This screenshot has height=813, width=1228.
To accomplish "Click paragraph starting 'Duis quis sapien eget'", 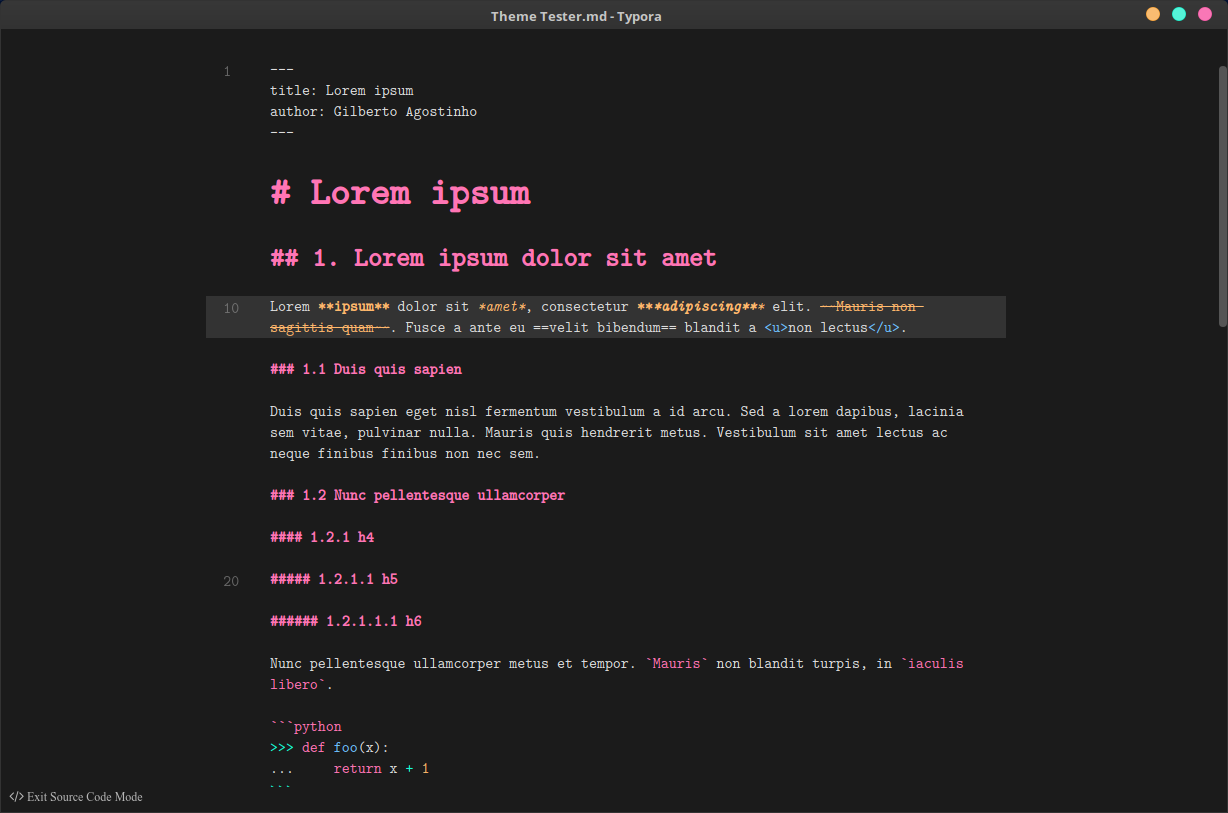I will point(617,432).
